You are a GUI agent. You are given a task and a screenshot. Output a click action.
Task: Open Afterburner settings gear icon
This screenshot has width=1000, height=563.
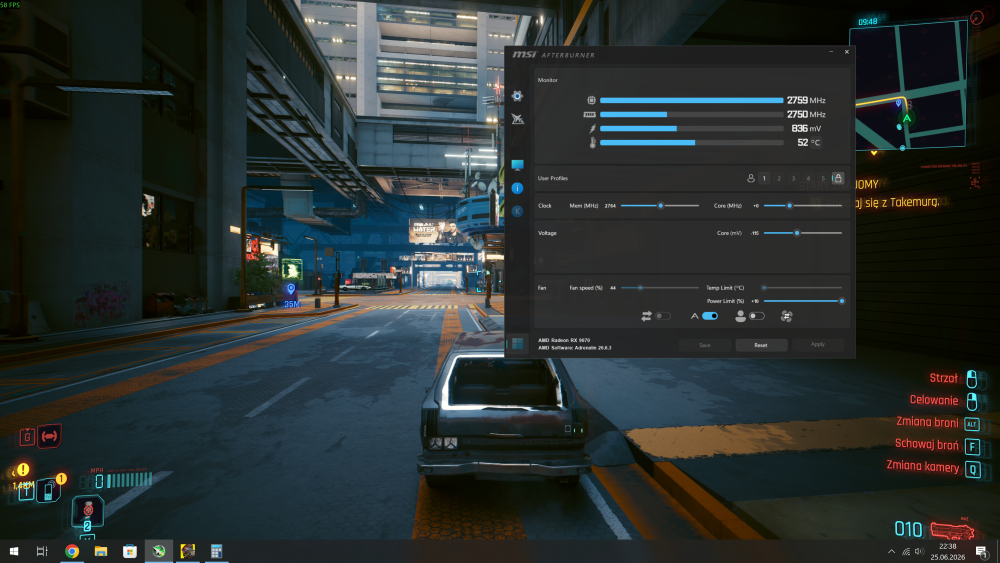517,96
